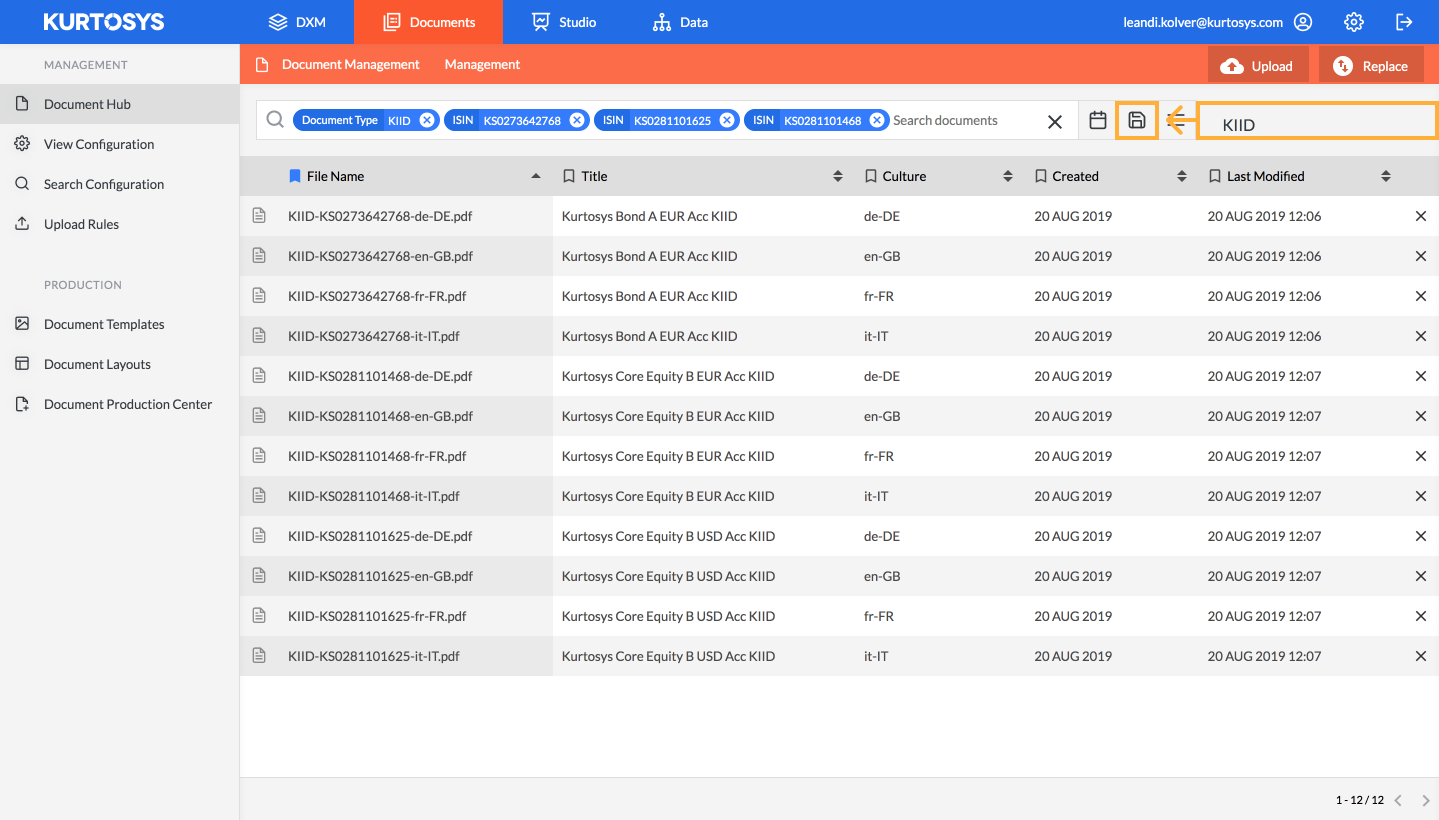Click the document icon beside Document Management
The image size is (1439, 820).
pyautogui.click(x=262, y=64)
